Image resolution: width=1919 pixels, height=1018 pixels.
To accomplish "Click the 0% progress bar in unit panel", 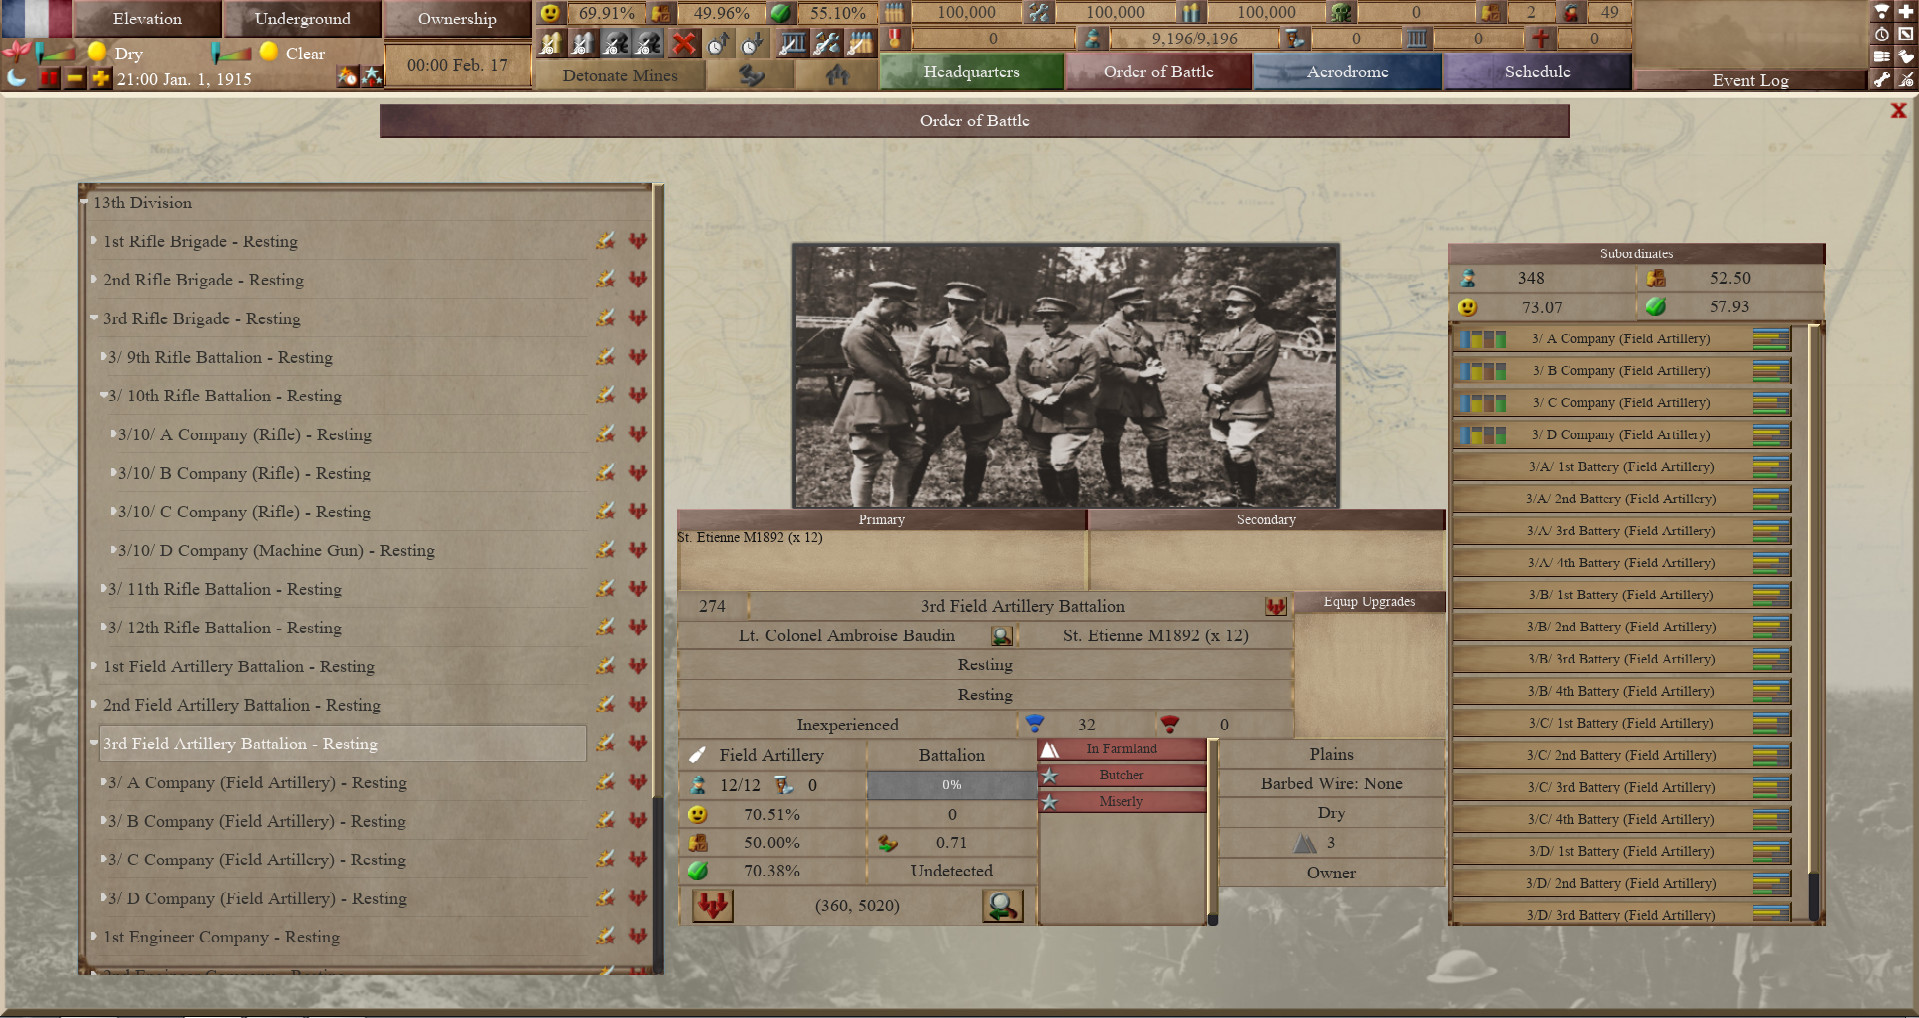I will coord(951,785).
